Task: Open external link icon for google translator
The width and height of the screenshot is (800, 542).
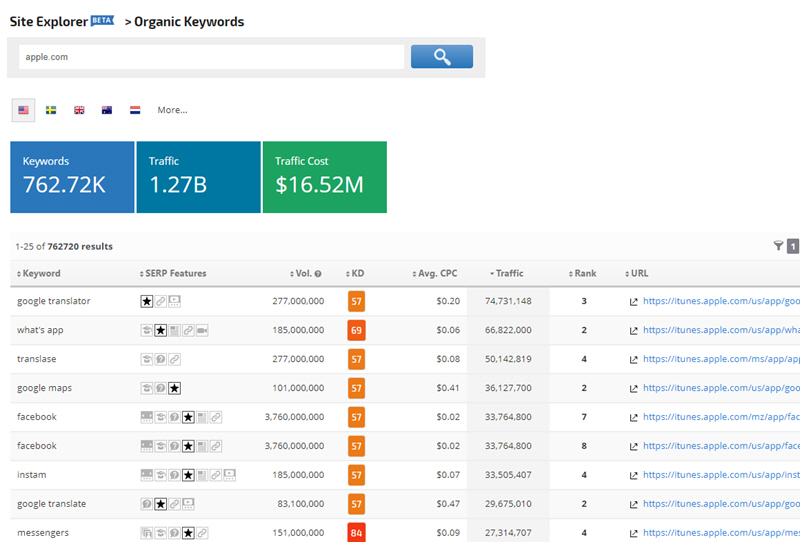Action: pos(633,301)
